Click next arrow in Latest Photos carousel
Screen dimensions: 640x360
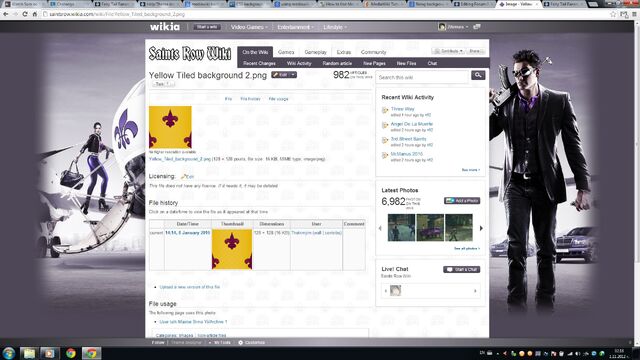481,228
